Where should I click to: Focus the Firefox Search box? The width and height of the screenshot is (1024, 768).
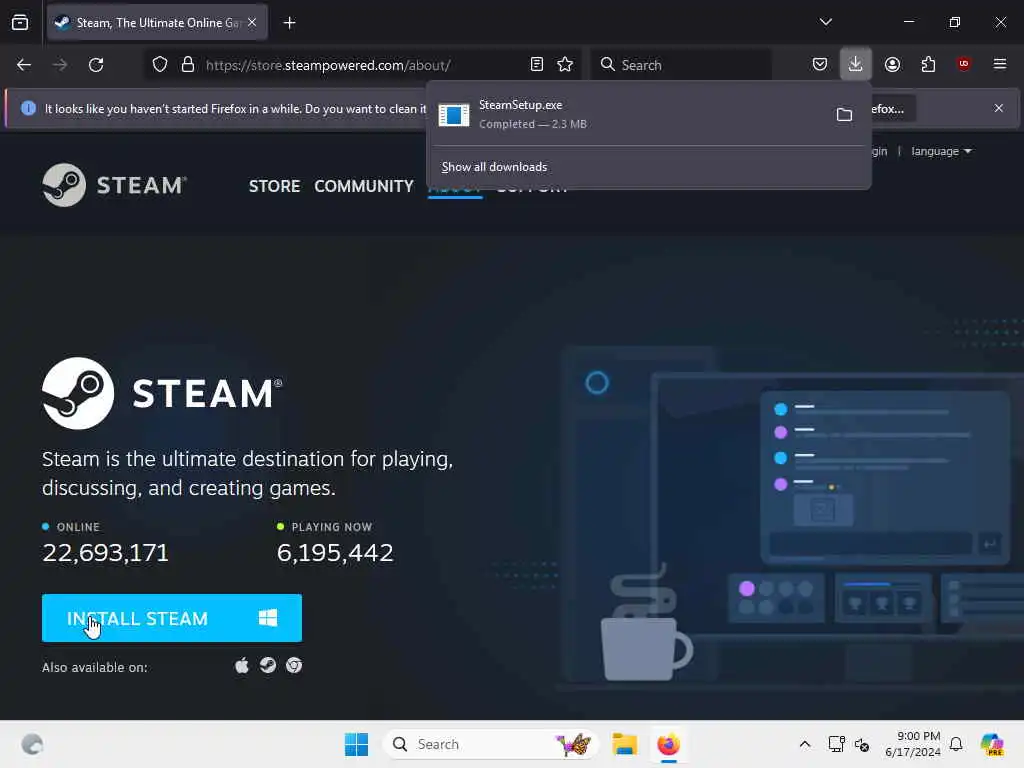pyautogui.click(x=681, y=65)
